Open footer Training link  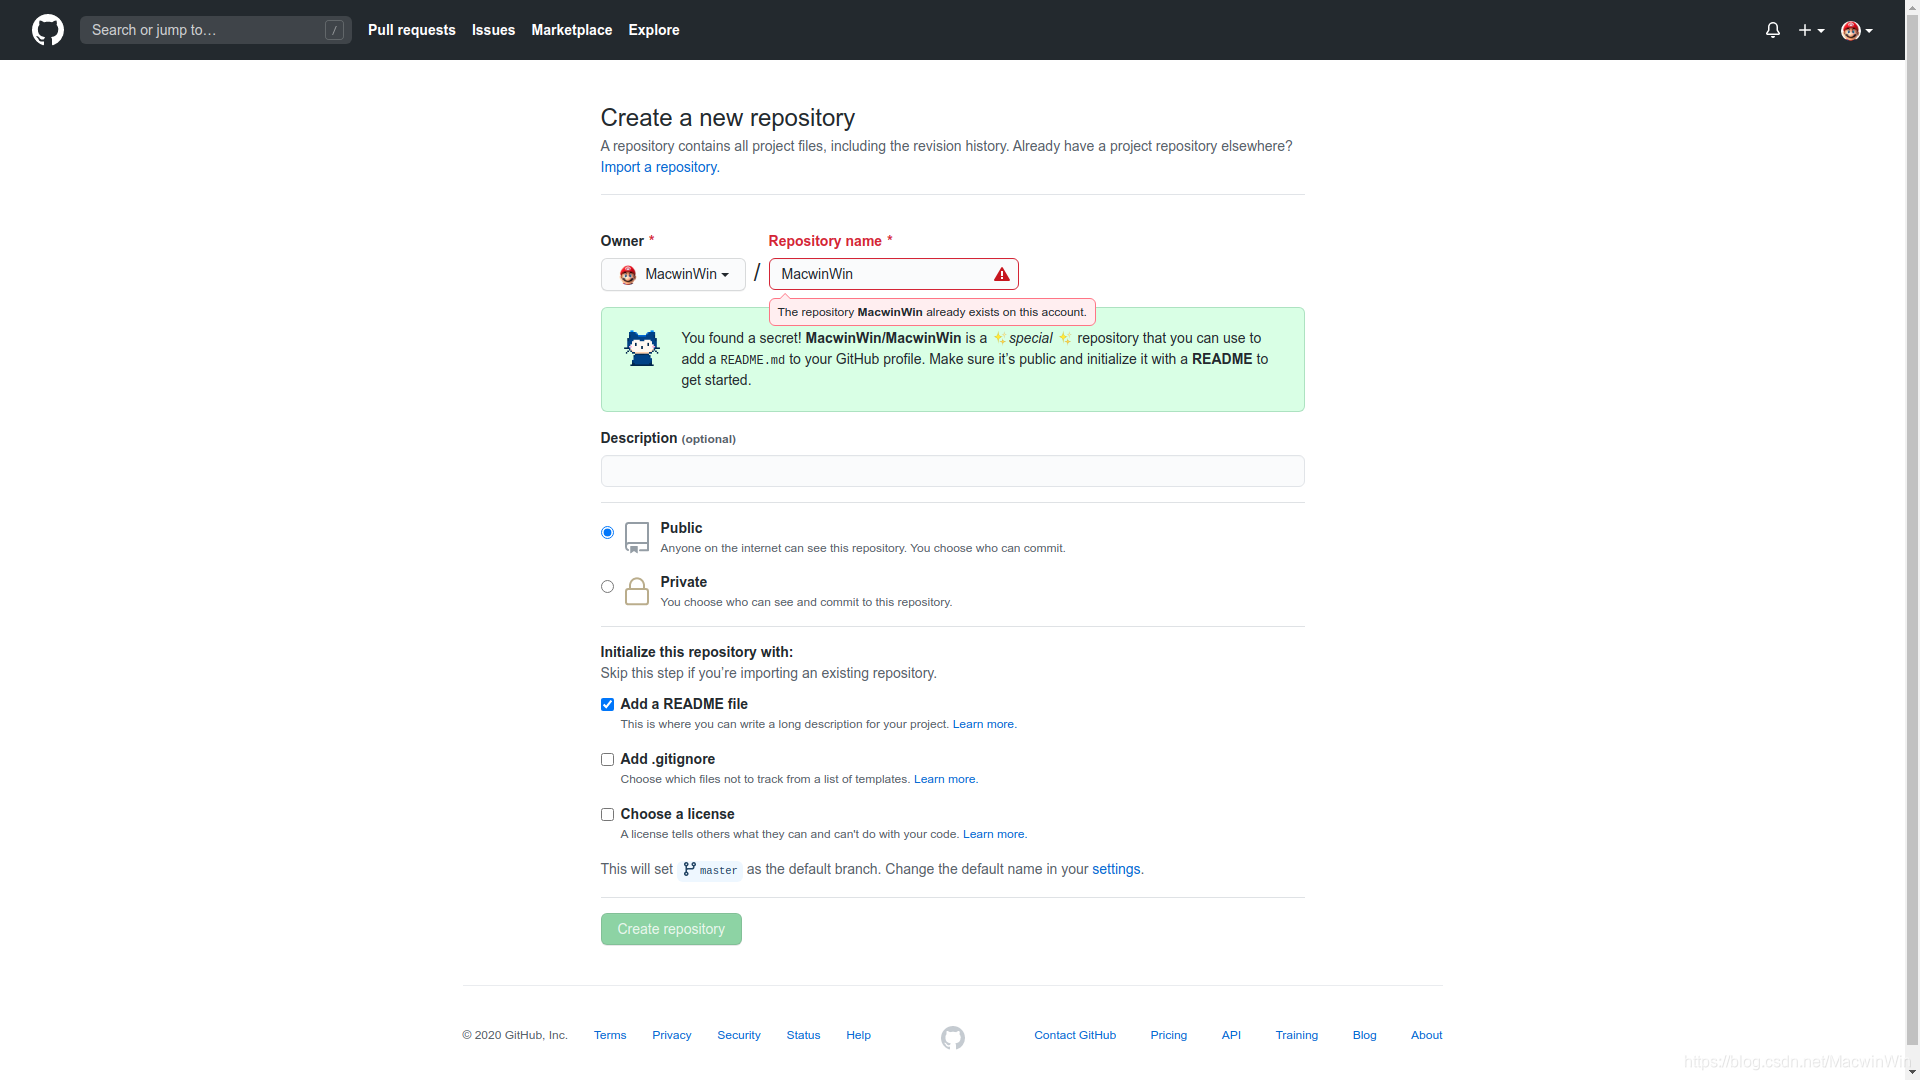click(x=1297, y=1035)
